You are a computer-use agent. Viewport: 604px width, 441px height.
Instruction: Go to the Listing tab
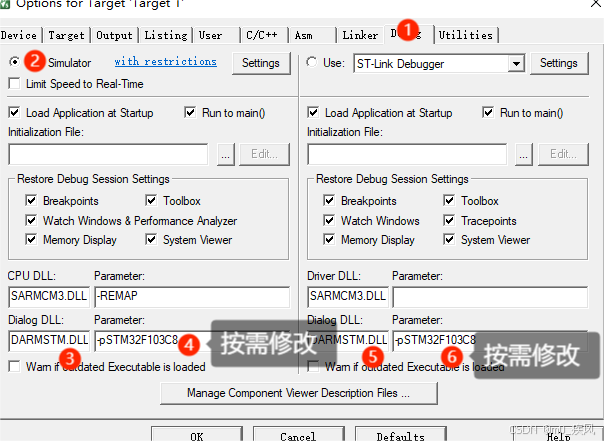[x=166, y=35]
